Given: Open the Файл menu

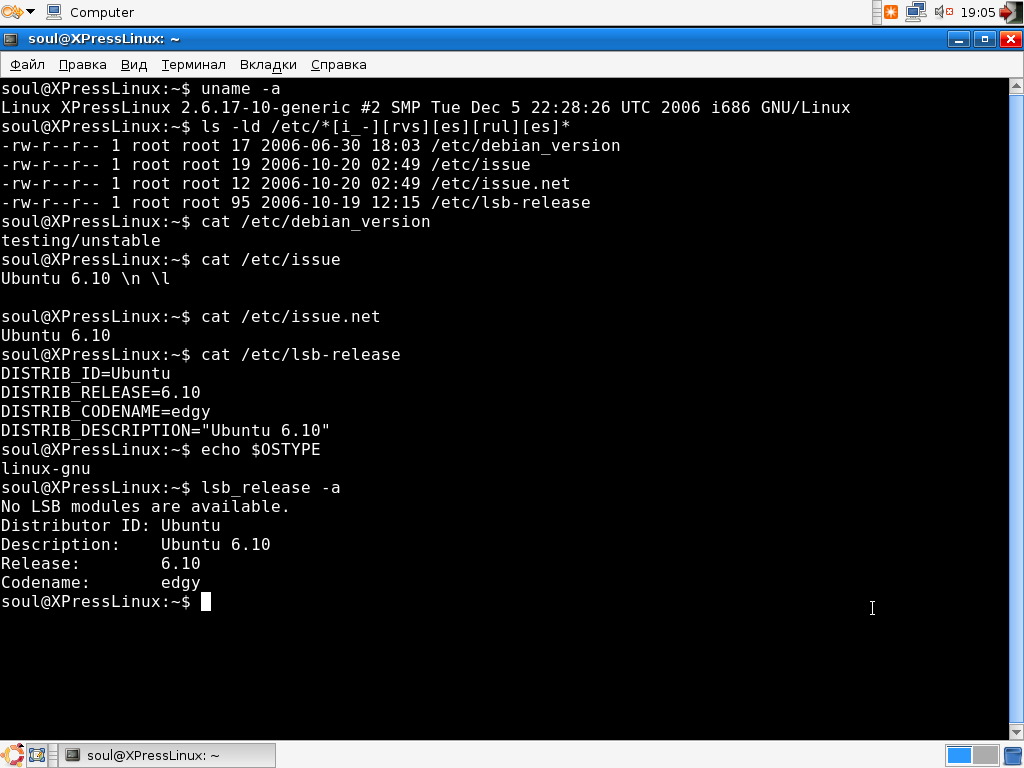Looking at the screenshot, I should click(27, 65).
